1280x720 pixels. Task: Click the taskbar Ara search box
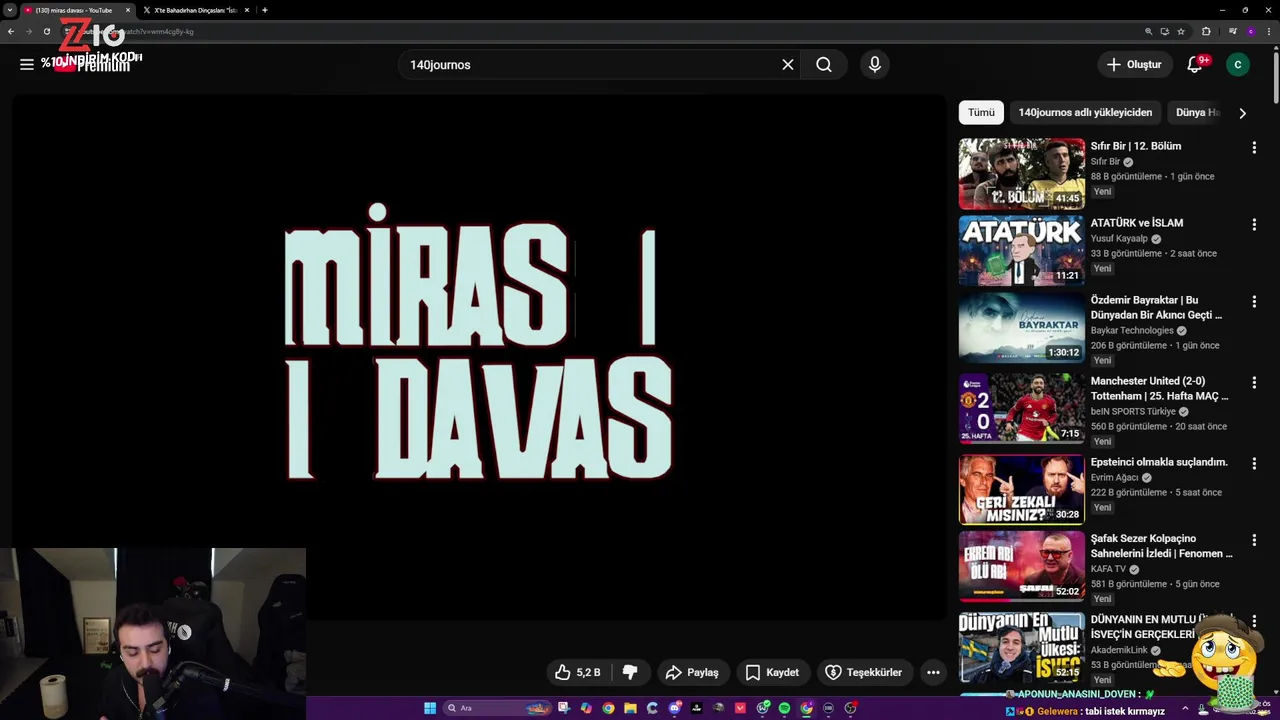click(x=497, y=708)
